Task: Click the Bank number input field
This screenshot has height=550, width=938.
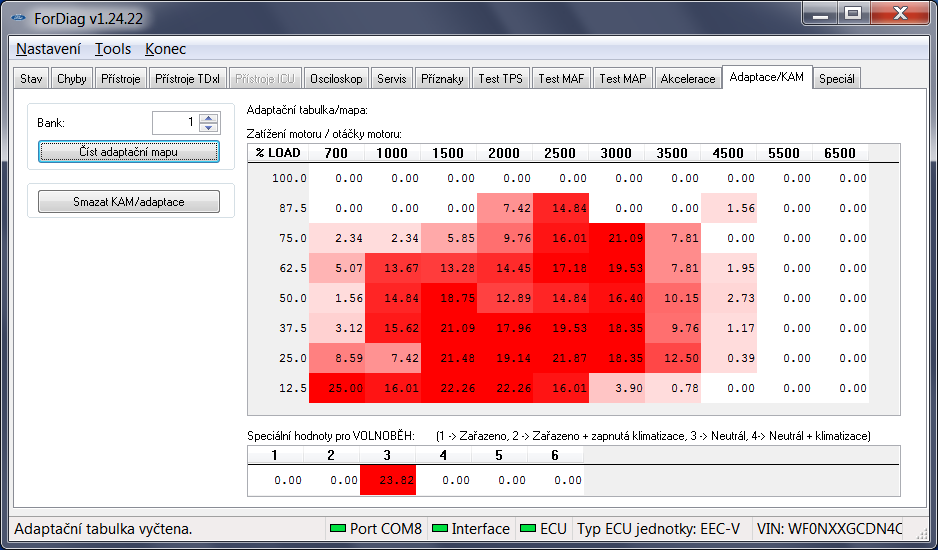Action: pyautogui.click(x=175, y=123)
